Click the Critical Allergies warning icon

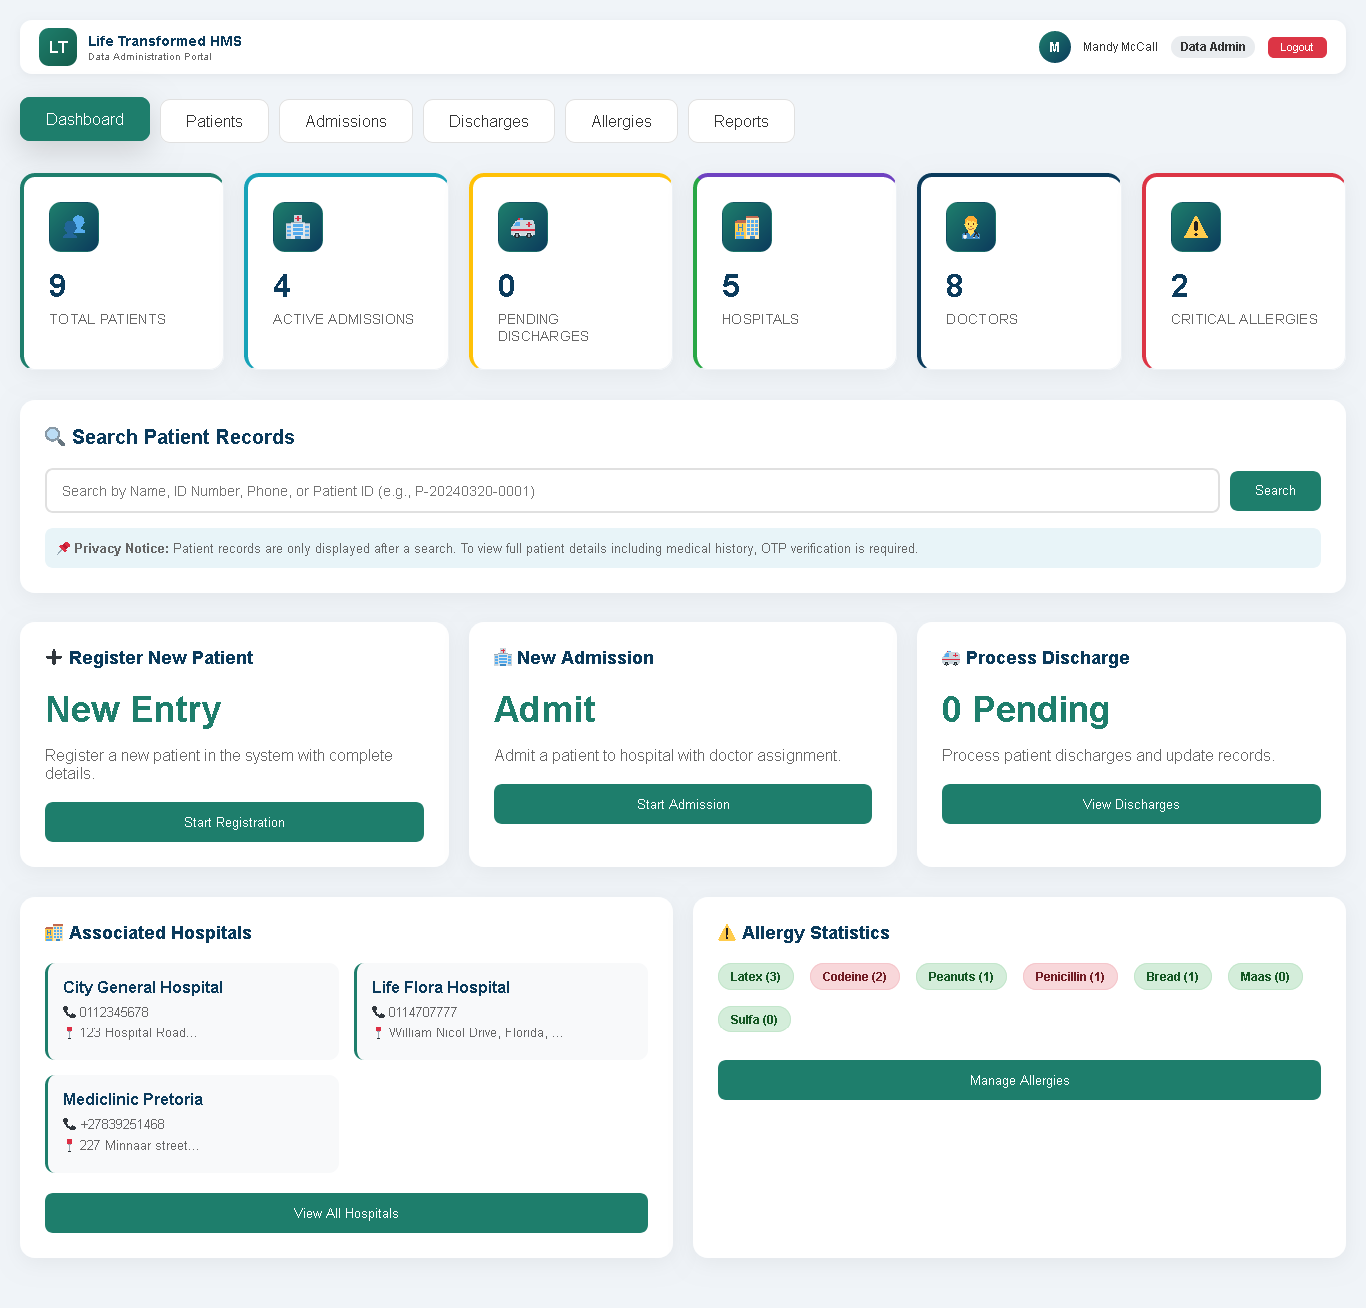pyautogui.click(x=1196, y=227)
